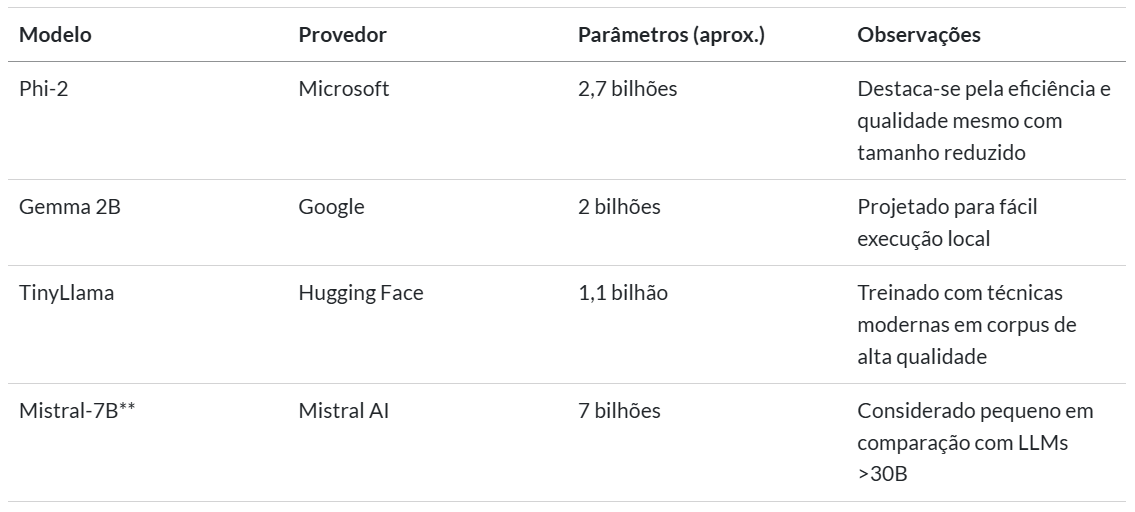The width and height of the screenshot is (1135, 512).
Task: Click the Modelo column header
Action: point(56,35)
